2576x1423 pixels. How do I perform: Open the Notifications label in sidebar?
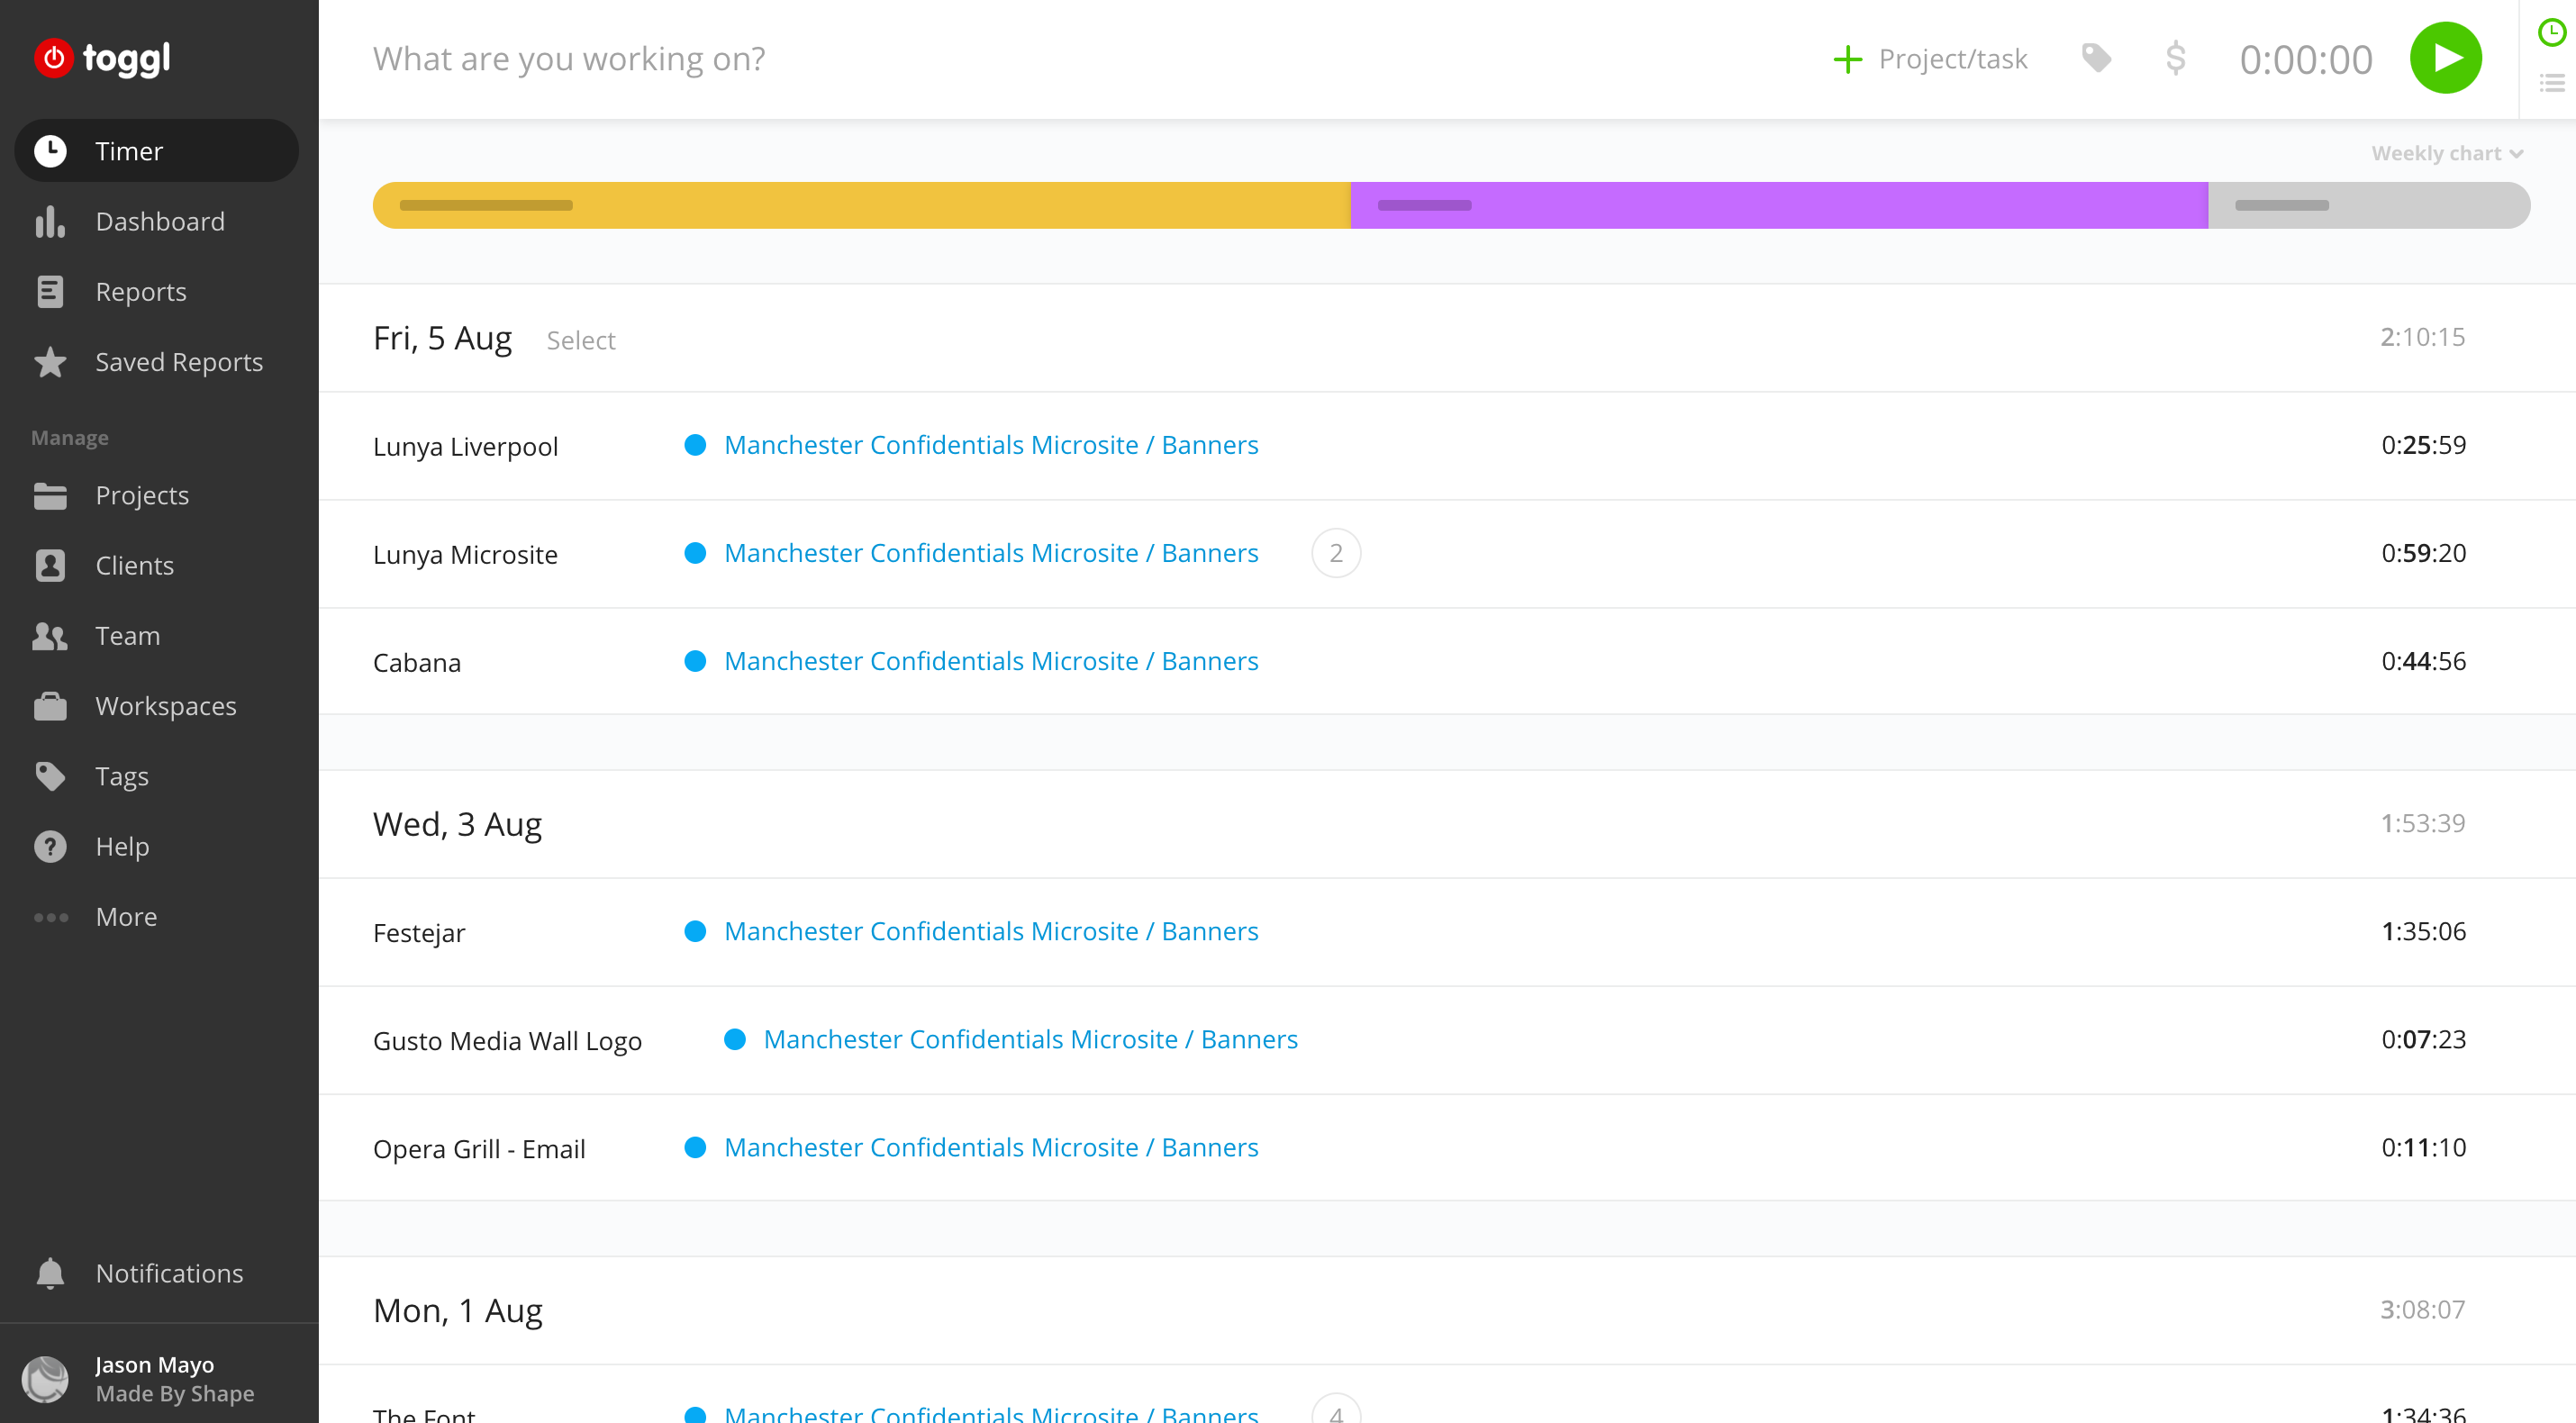pyautogui.click(x=169, y=1274)
